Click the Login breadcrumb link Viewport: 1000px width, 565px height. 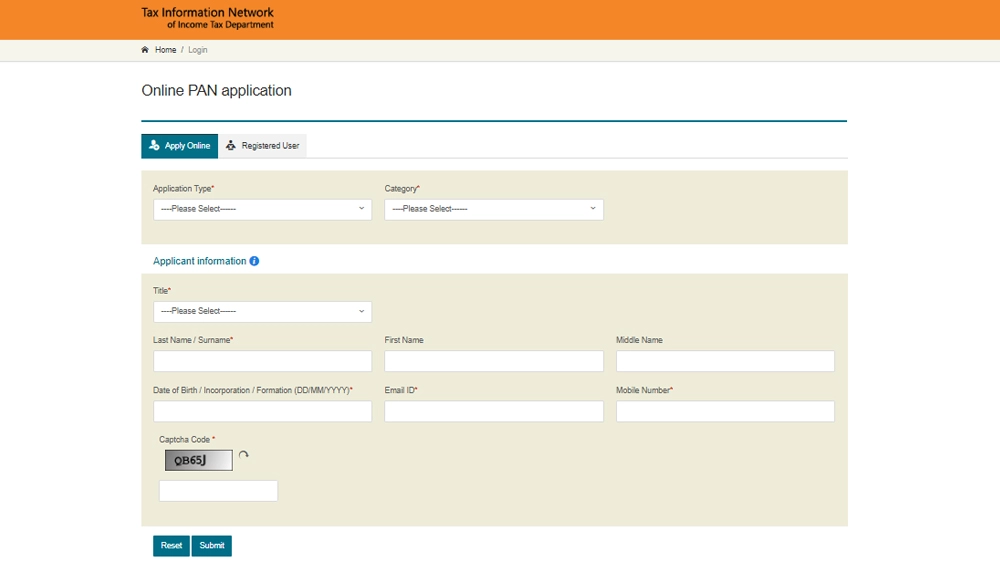point(198,50)
